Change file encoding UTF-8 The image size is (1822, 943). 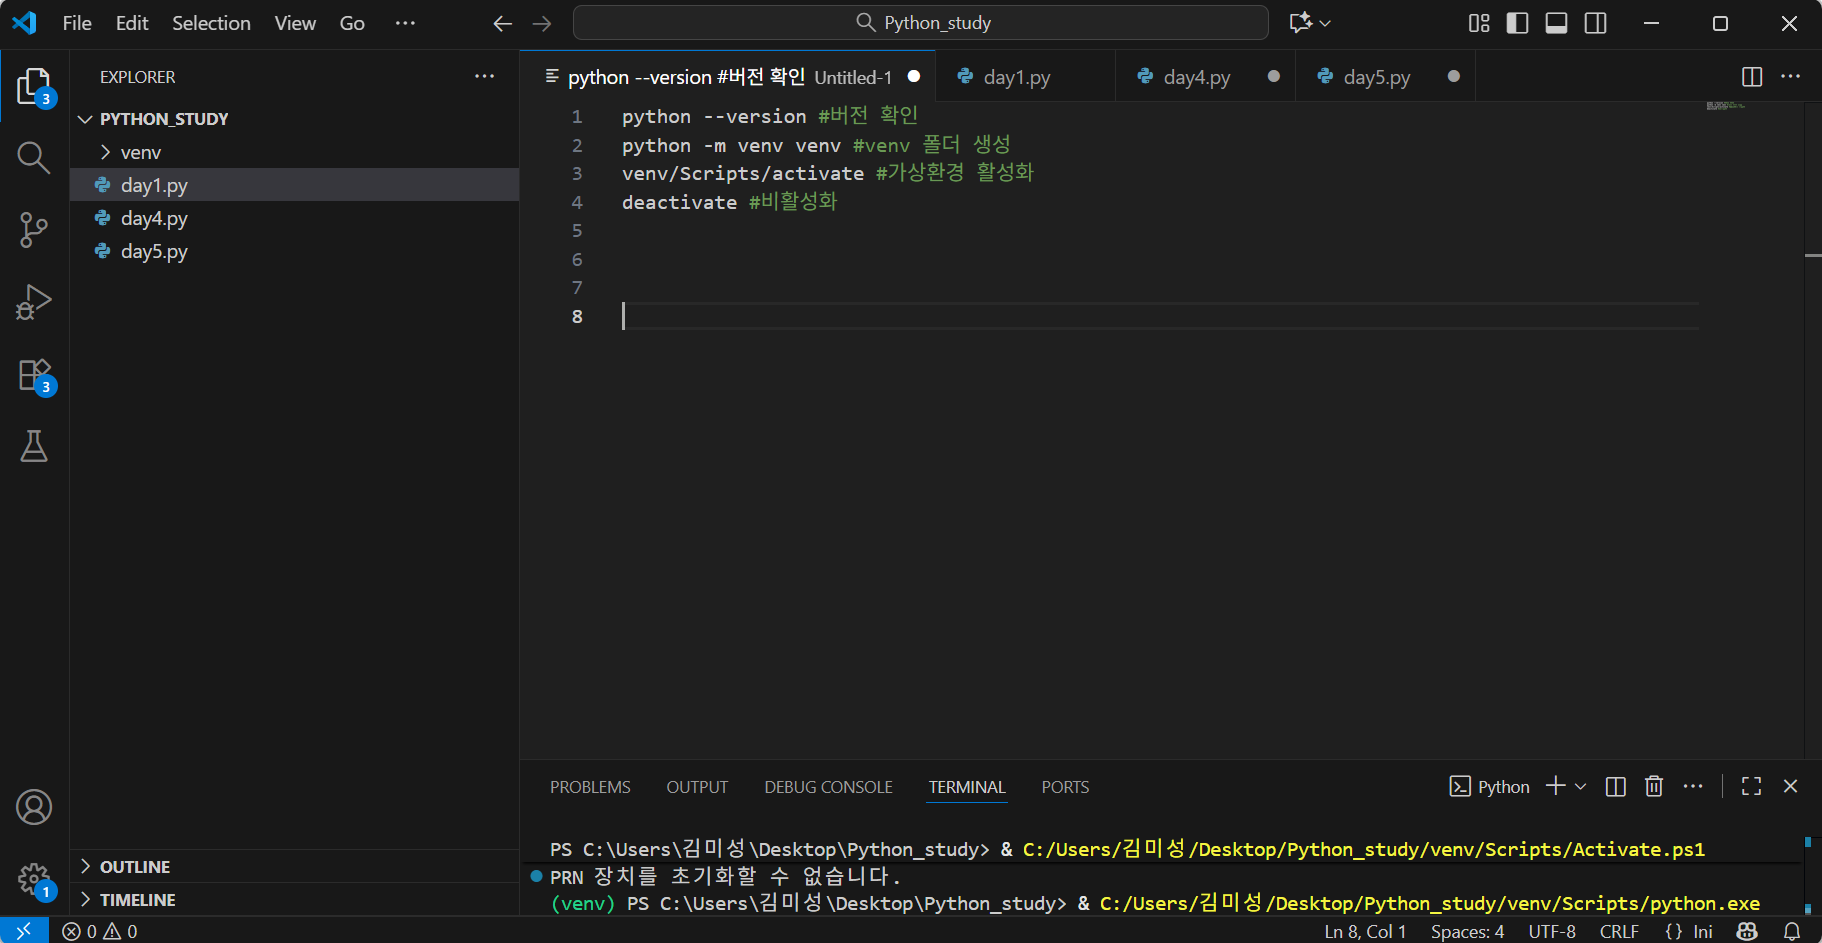click(x=1552, y=931)
